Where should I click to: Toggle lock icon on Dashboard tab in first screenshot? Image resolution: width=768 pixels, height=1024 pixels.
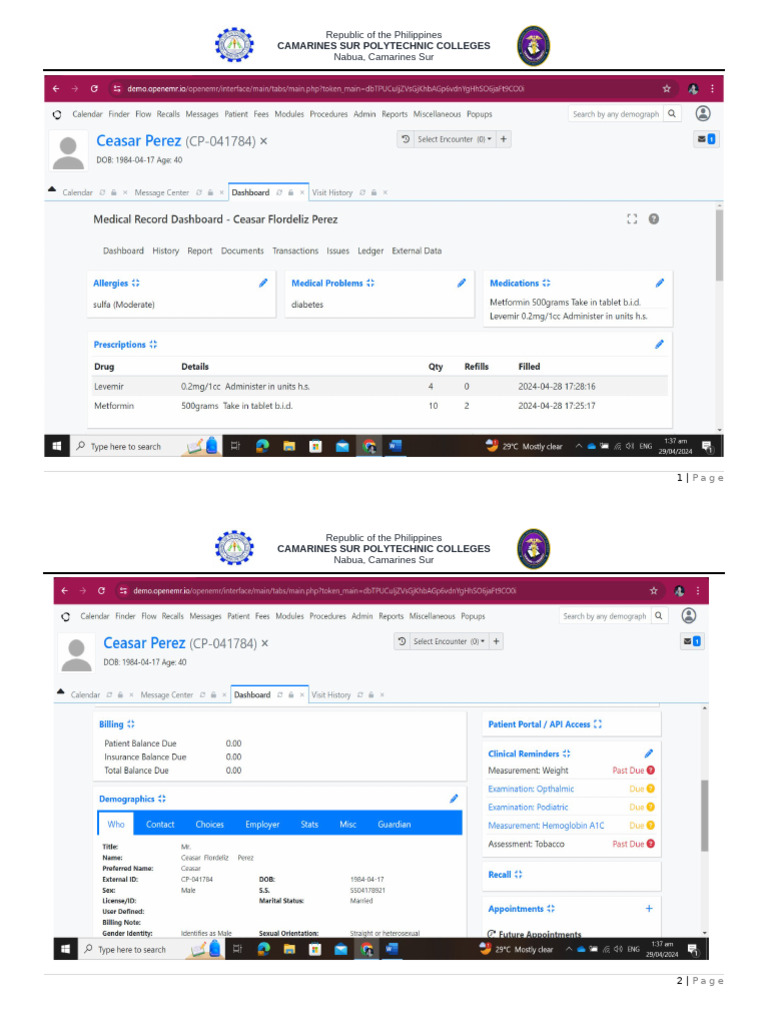[291, 193]
